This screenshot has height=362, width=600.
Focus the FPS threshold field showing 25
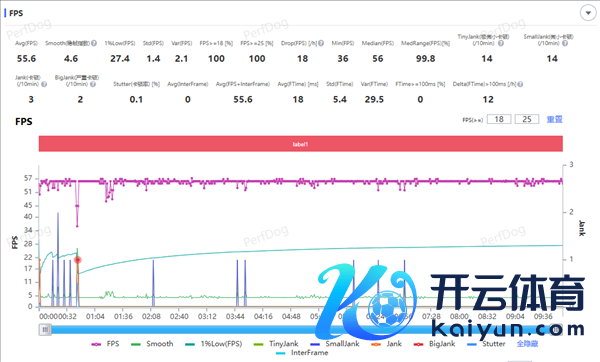pyautogui.click(x=527, y=119)
